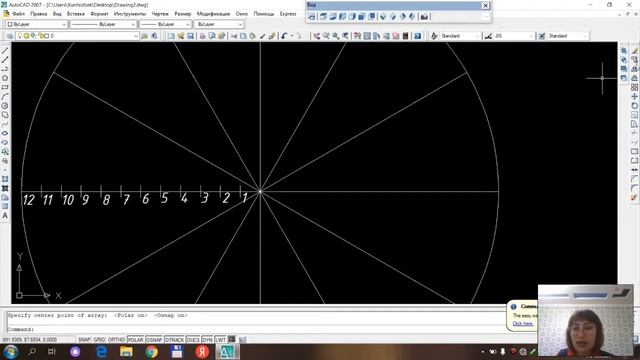The width and height of the screenshot is (640, 360).
Task: Select the Polygon draw tool
Action: point(5,78)
